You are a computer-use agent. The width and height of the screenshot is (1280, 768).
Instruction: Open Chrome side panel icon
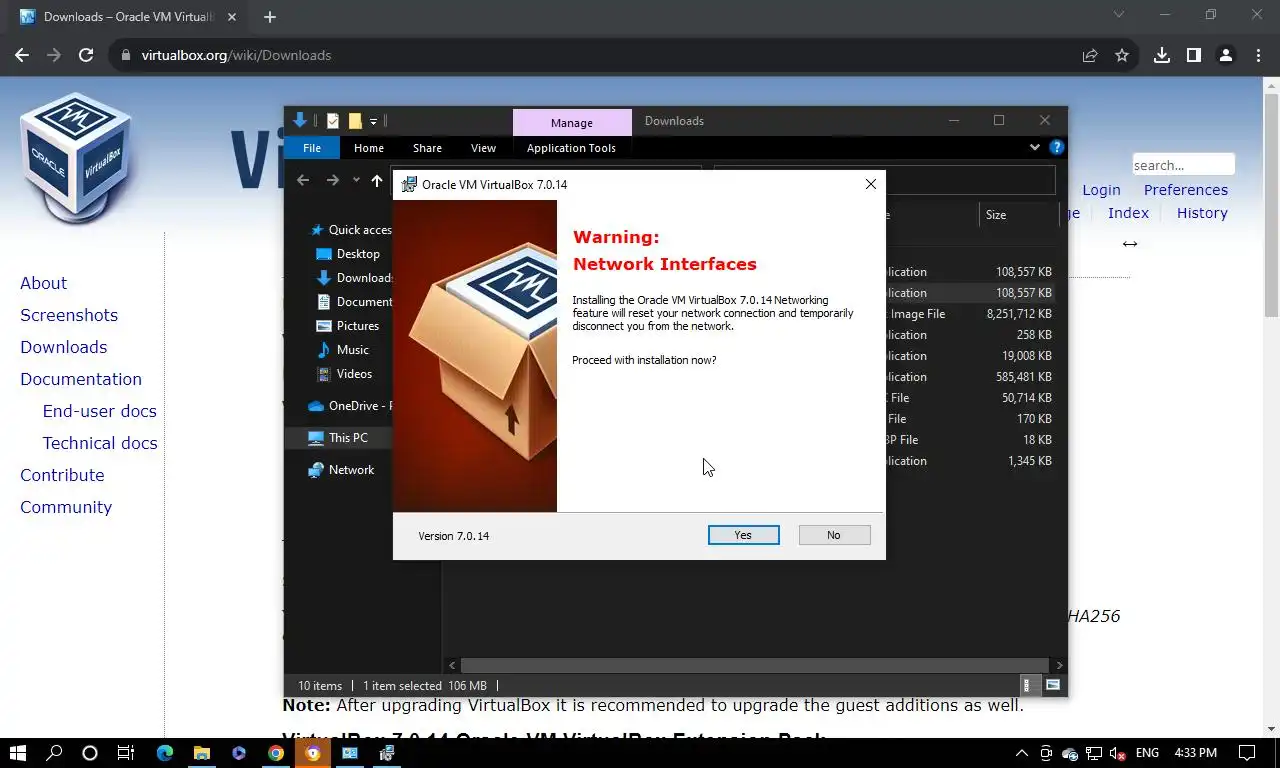point(1193,55)
